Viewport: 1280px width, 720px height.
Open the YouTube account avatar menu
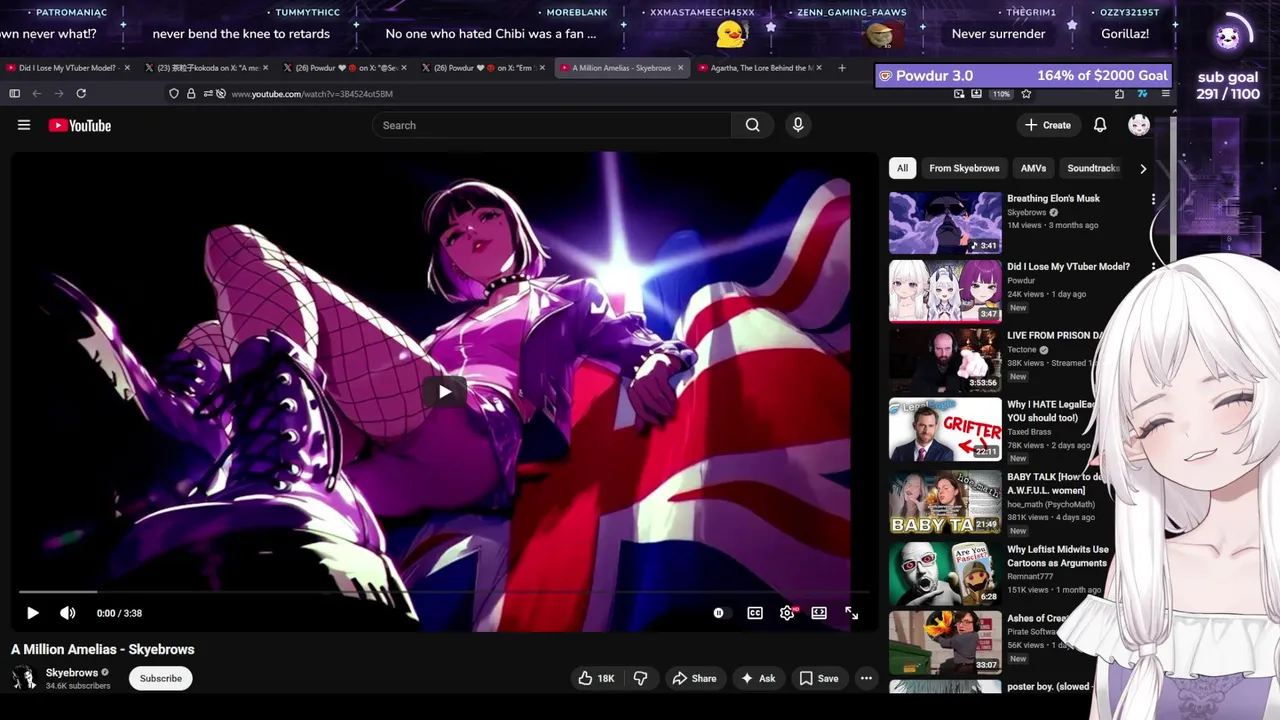coord(1139,125)
